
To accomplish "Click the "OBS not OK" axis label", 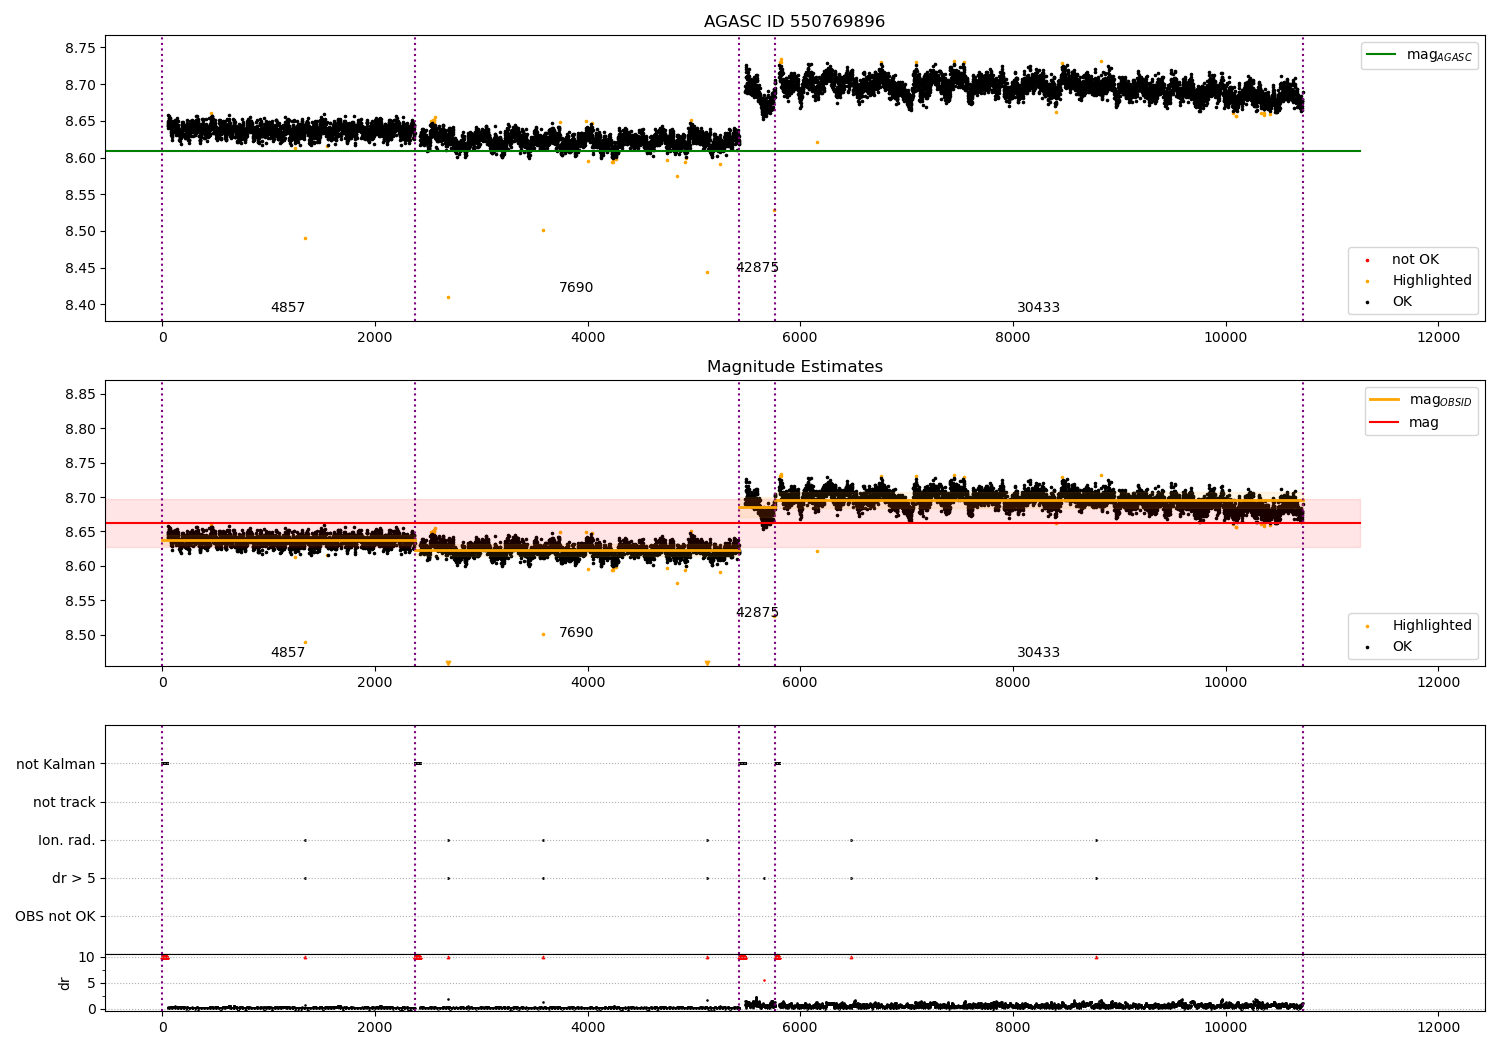I will point(56,917).
